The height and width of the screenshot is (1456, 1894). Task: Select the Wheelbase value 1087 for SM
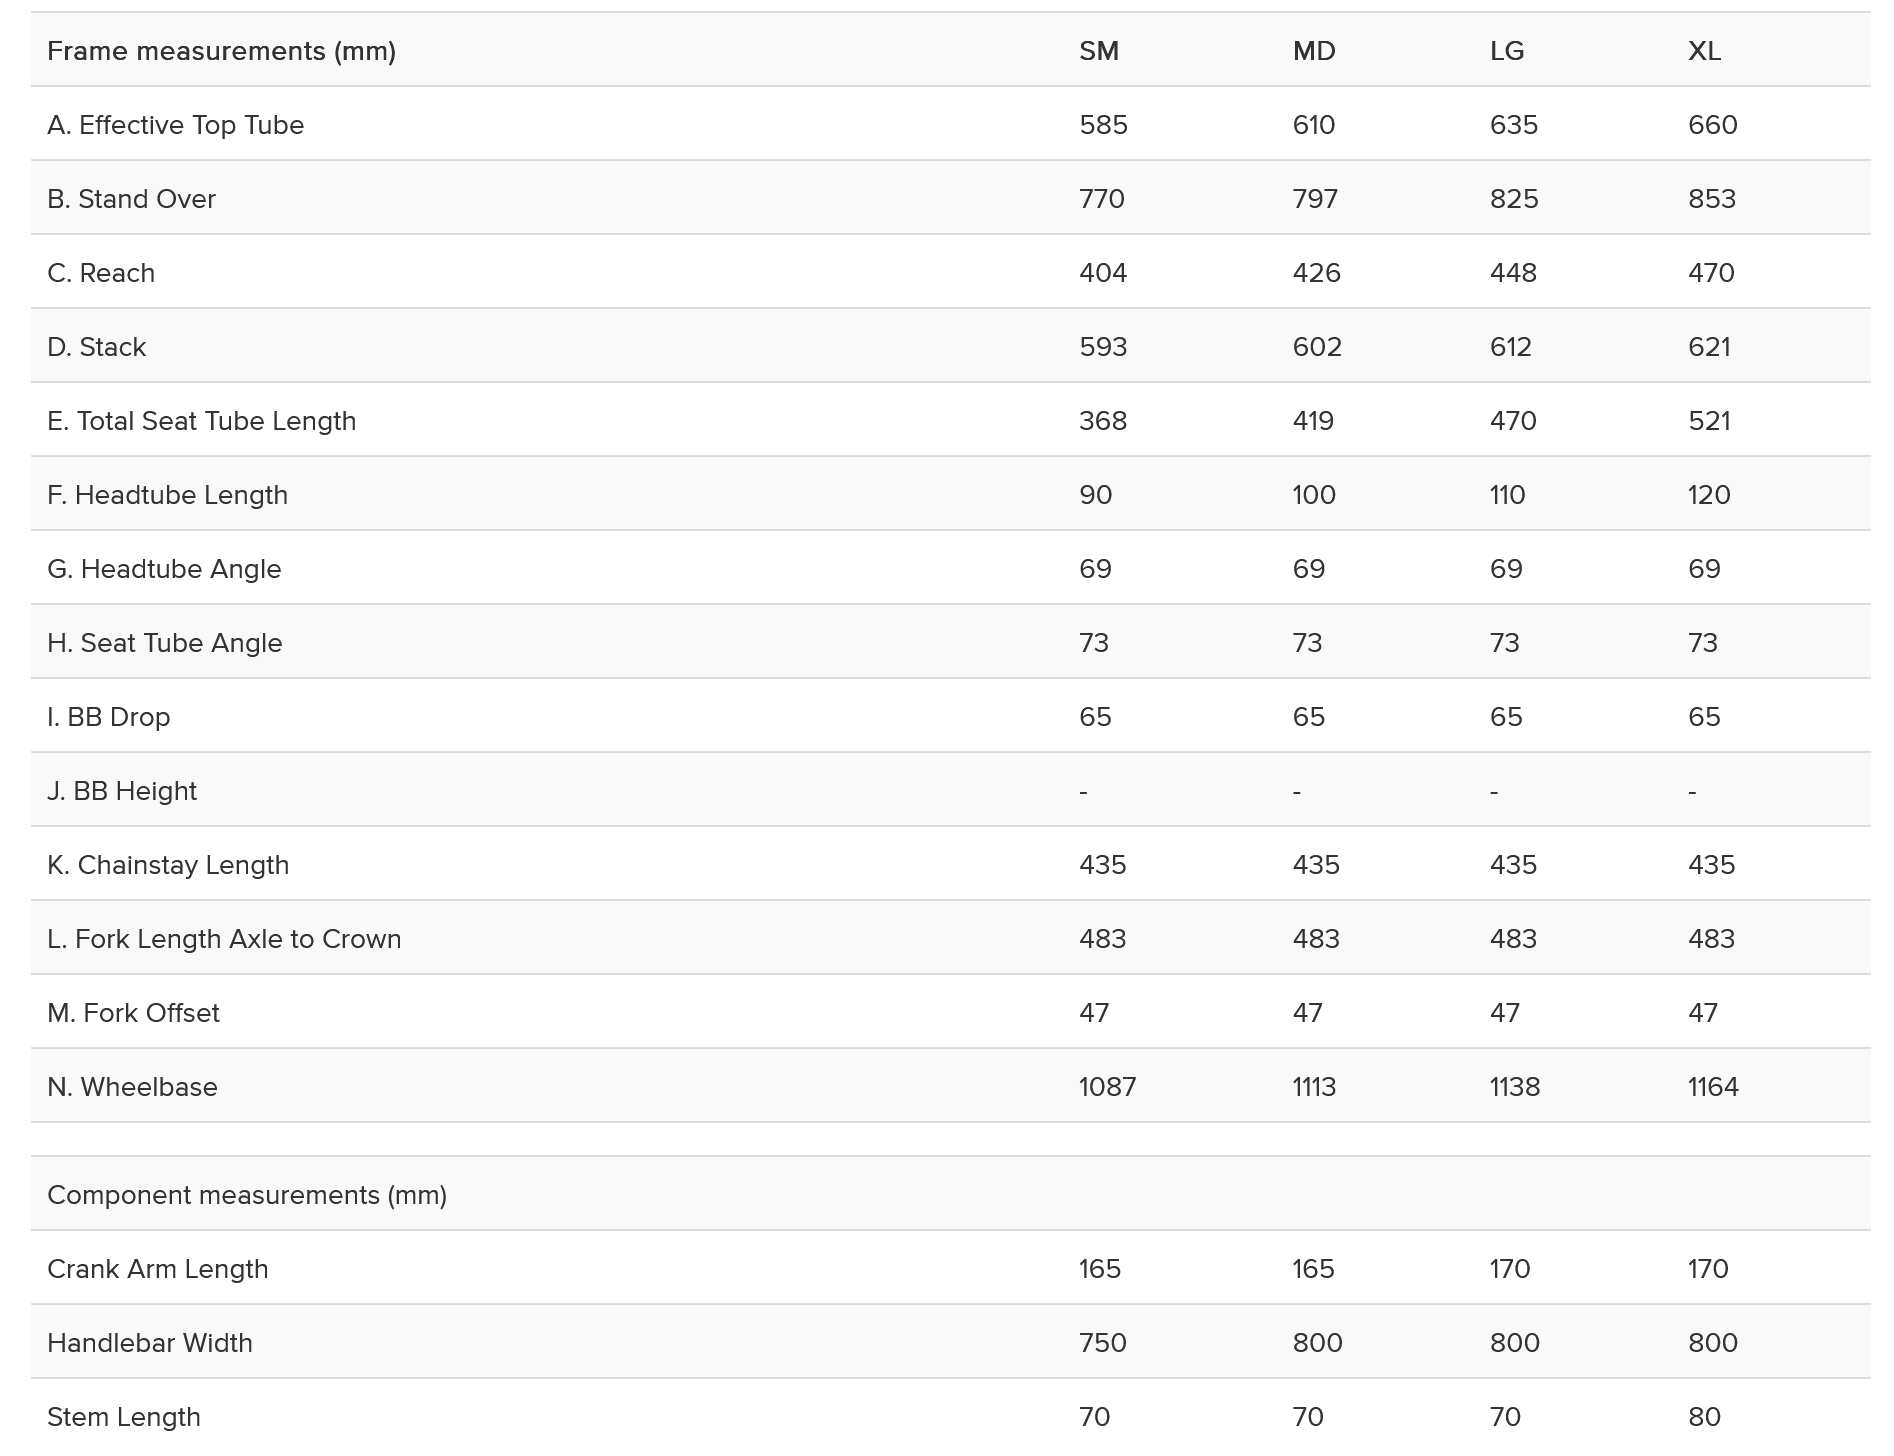tap(1107, 1087)
